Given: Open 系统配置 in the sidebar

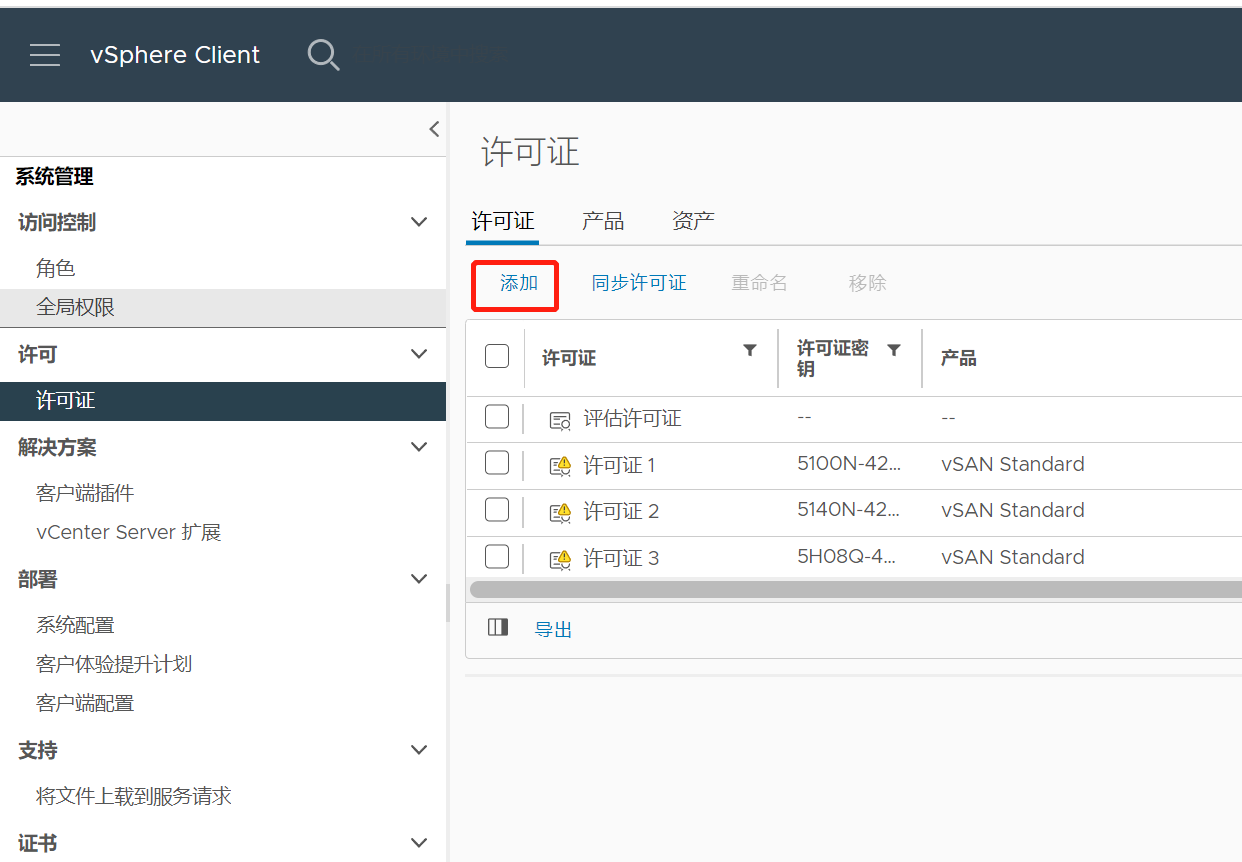Looking at the screenshot, I should point(76,625).
